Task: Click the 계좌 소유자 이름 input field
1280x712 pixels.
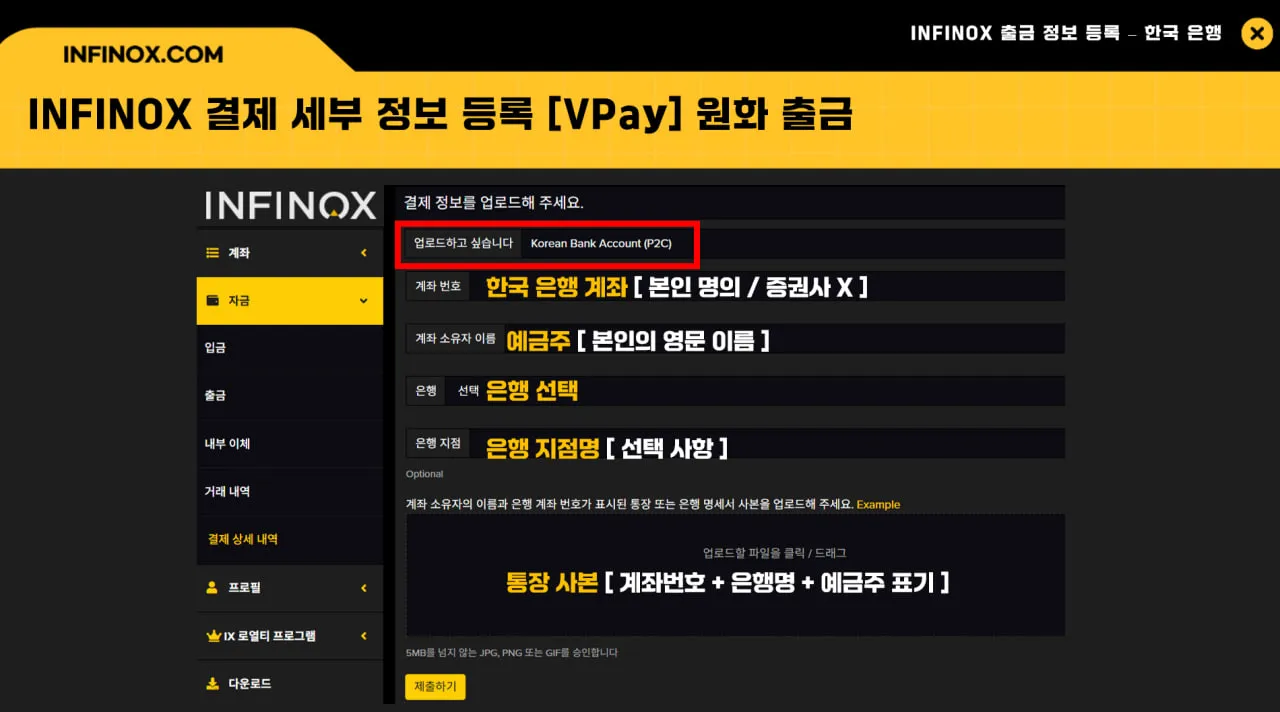Action: point(784,338)
